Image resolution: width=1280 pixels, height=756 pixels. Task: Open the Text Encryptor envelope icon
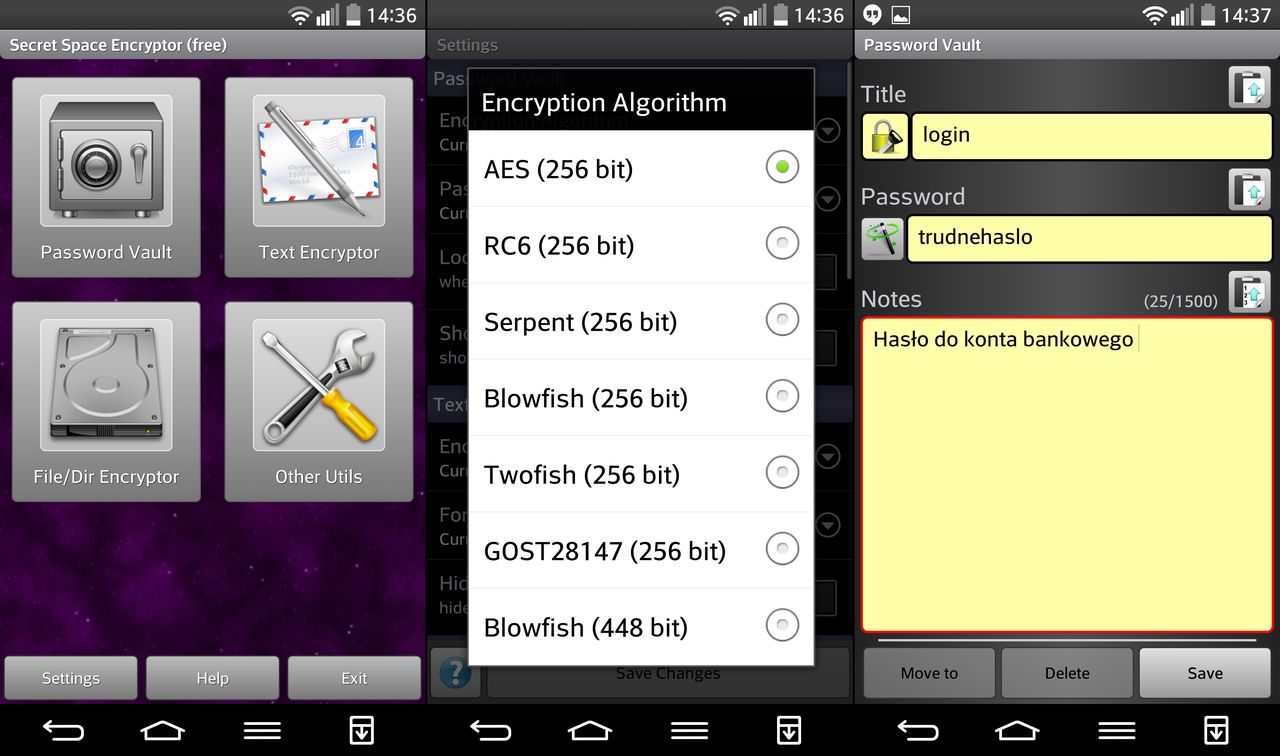click(319, 160)
